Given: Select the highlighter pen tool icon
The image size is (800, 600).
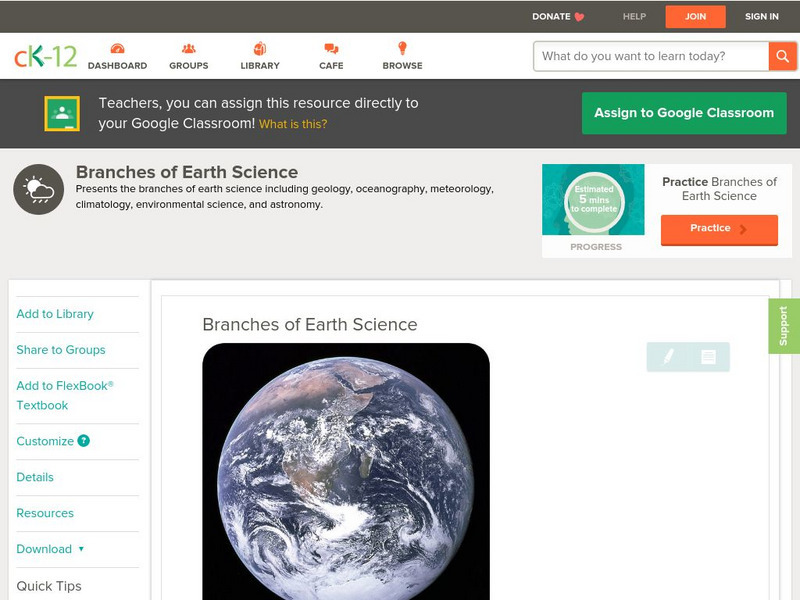Looking at the screenshot, I should (668, 356).
